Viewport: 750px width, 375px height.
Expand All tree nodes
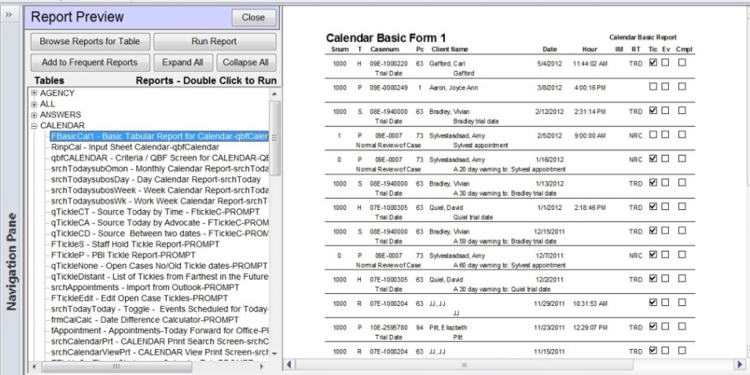point(182,62)
